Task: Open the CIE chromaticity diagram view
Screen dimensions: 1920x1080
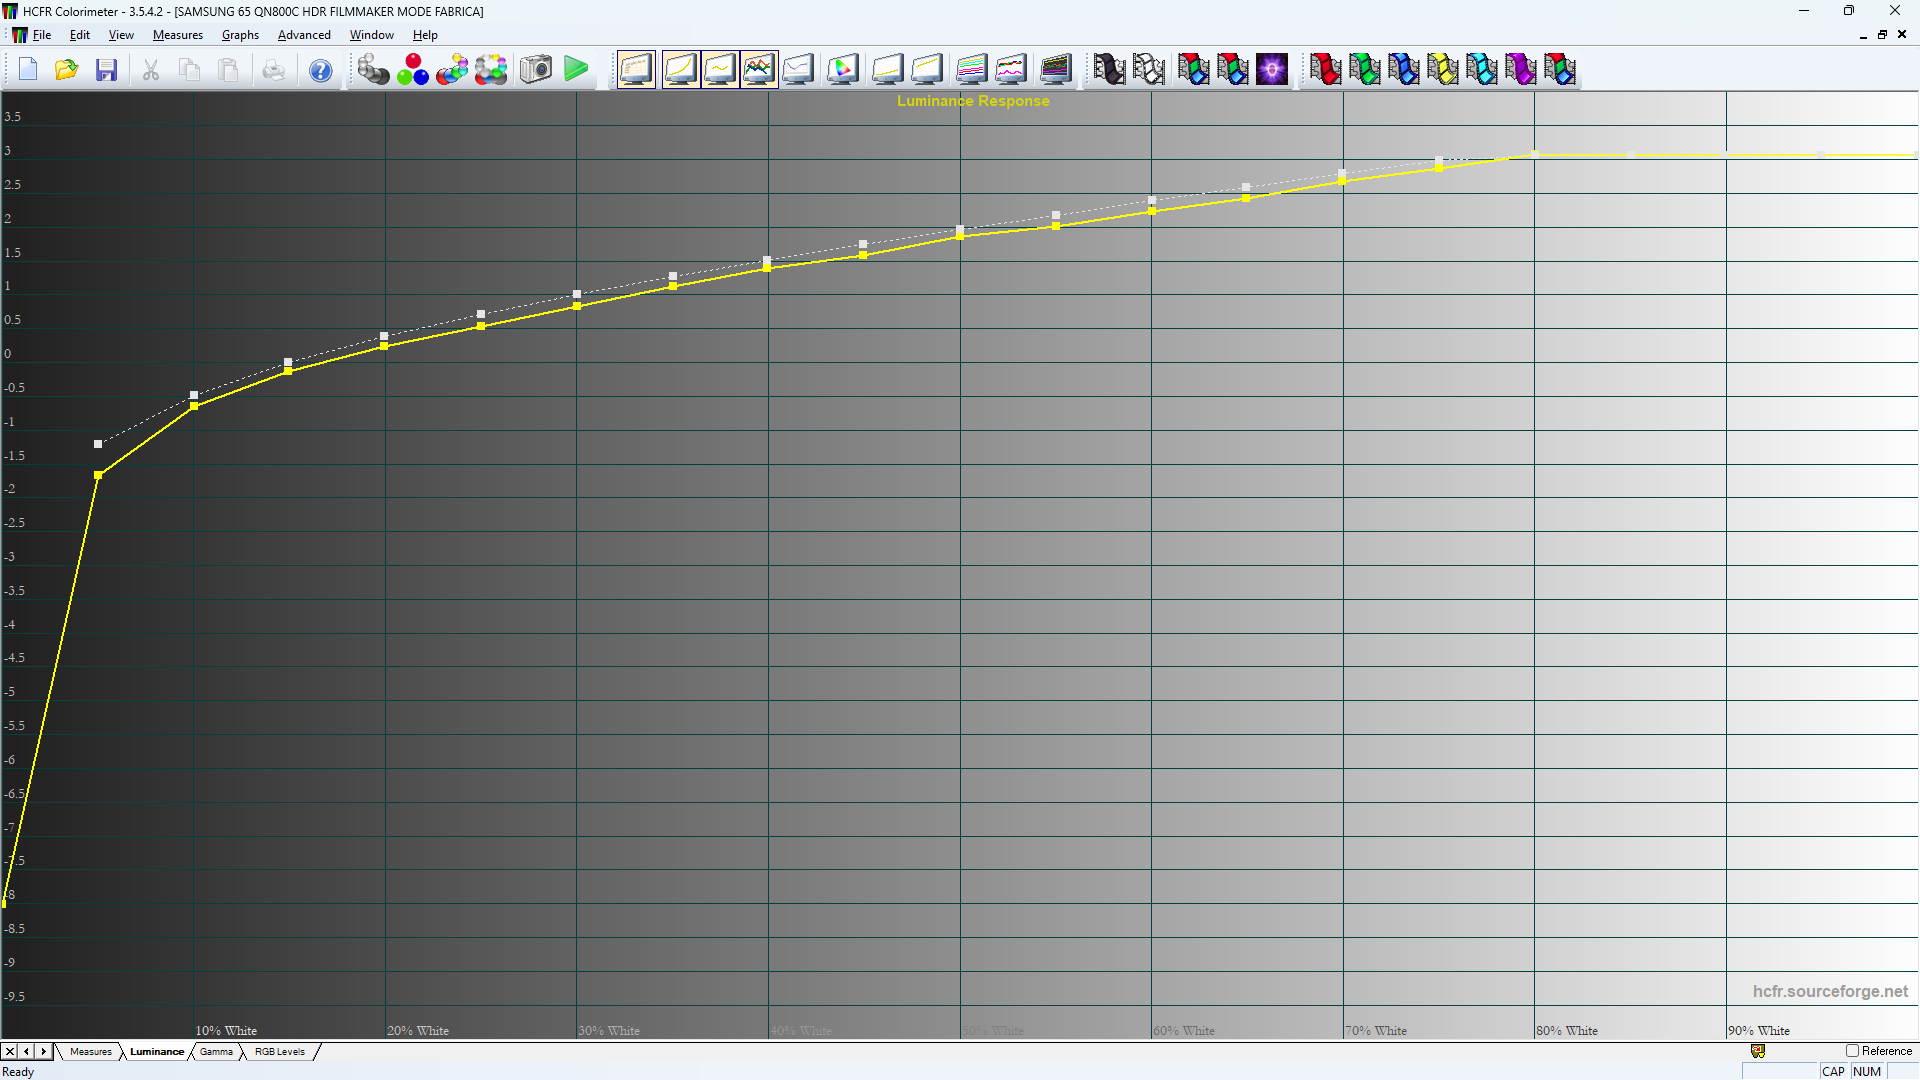Action: (x=842, y=69)
